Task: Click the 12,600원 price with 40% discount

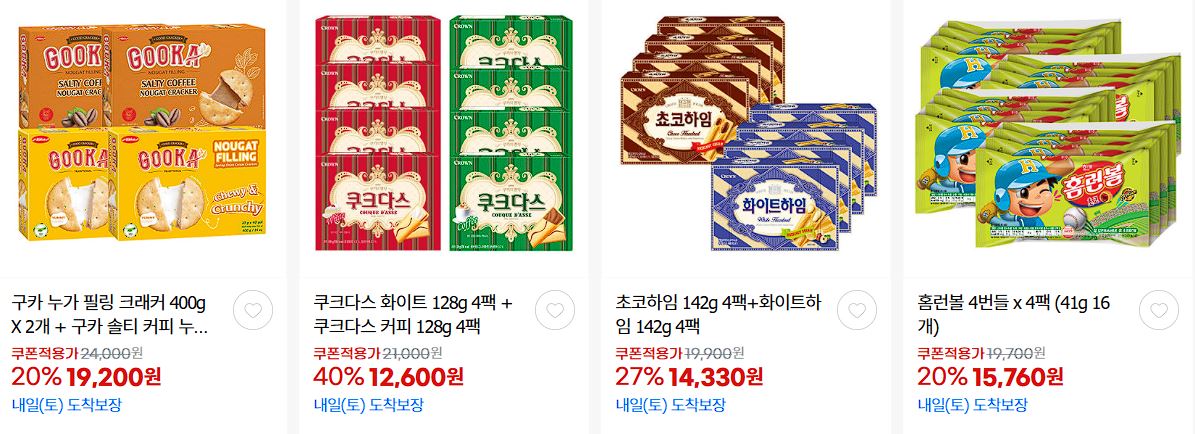Action: (x=416, y=377)
